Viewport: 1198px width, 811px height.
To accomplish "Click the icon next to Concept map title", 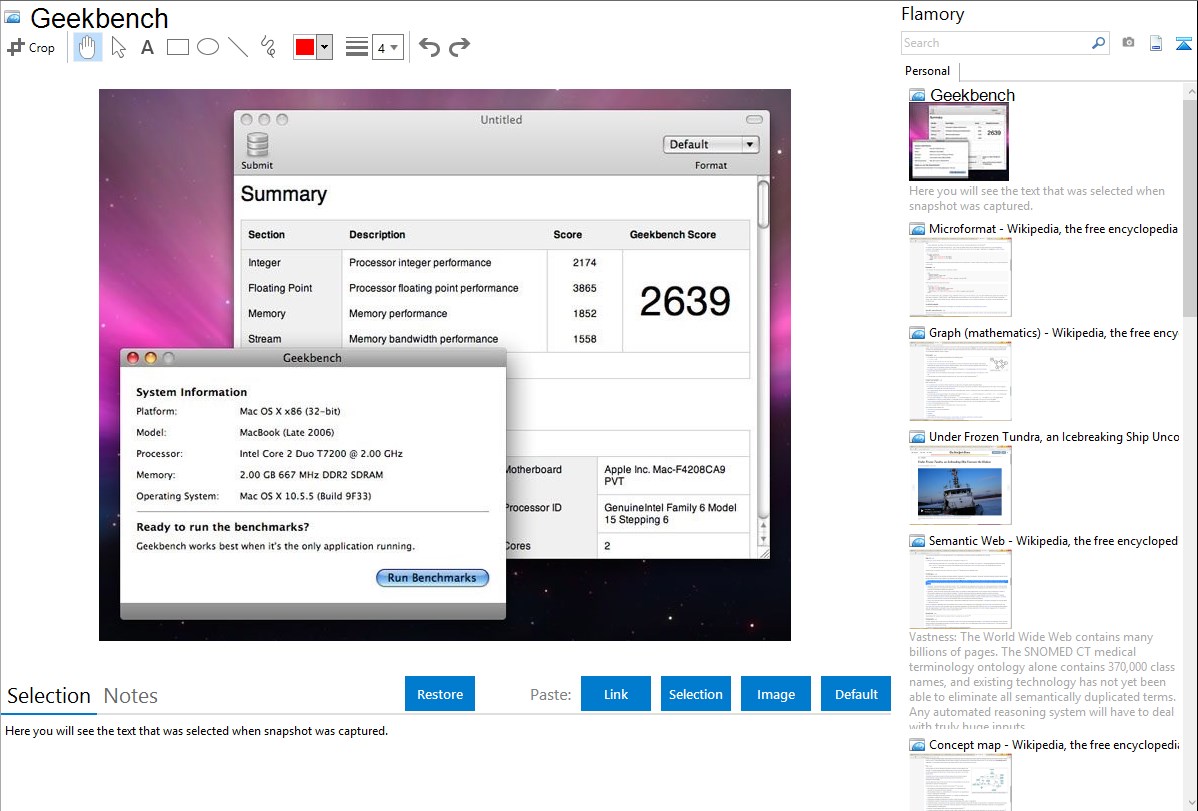I will (x=917, y=745).
